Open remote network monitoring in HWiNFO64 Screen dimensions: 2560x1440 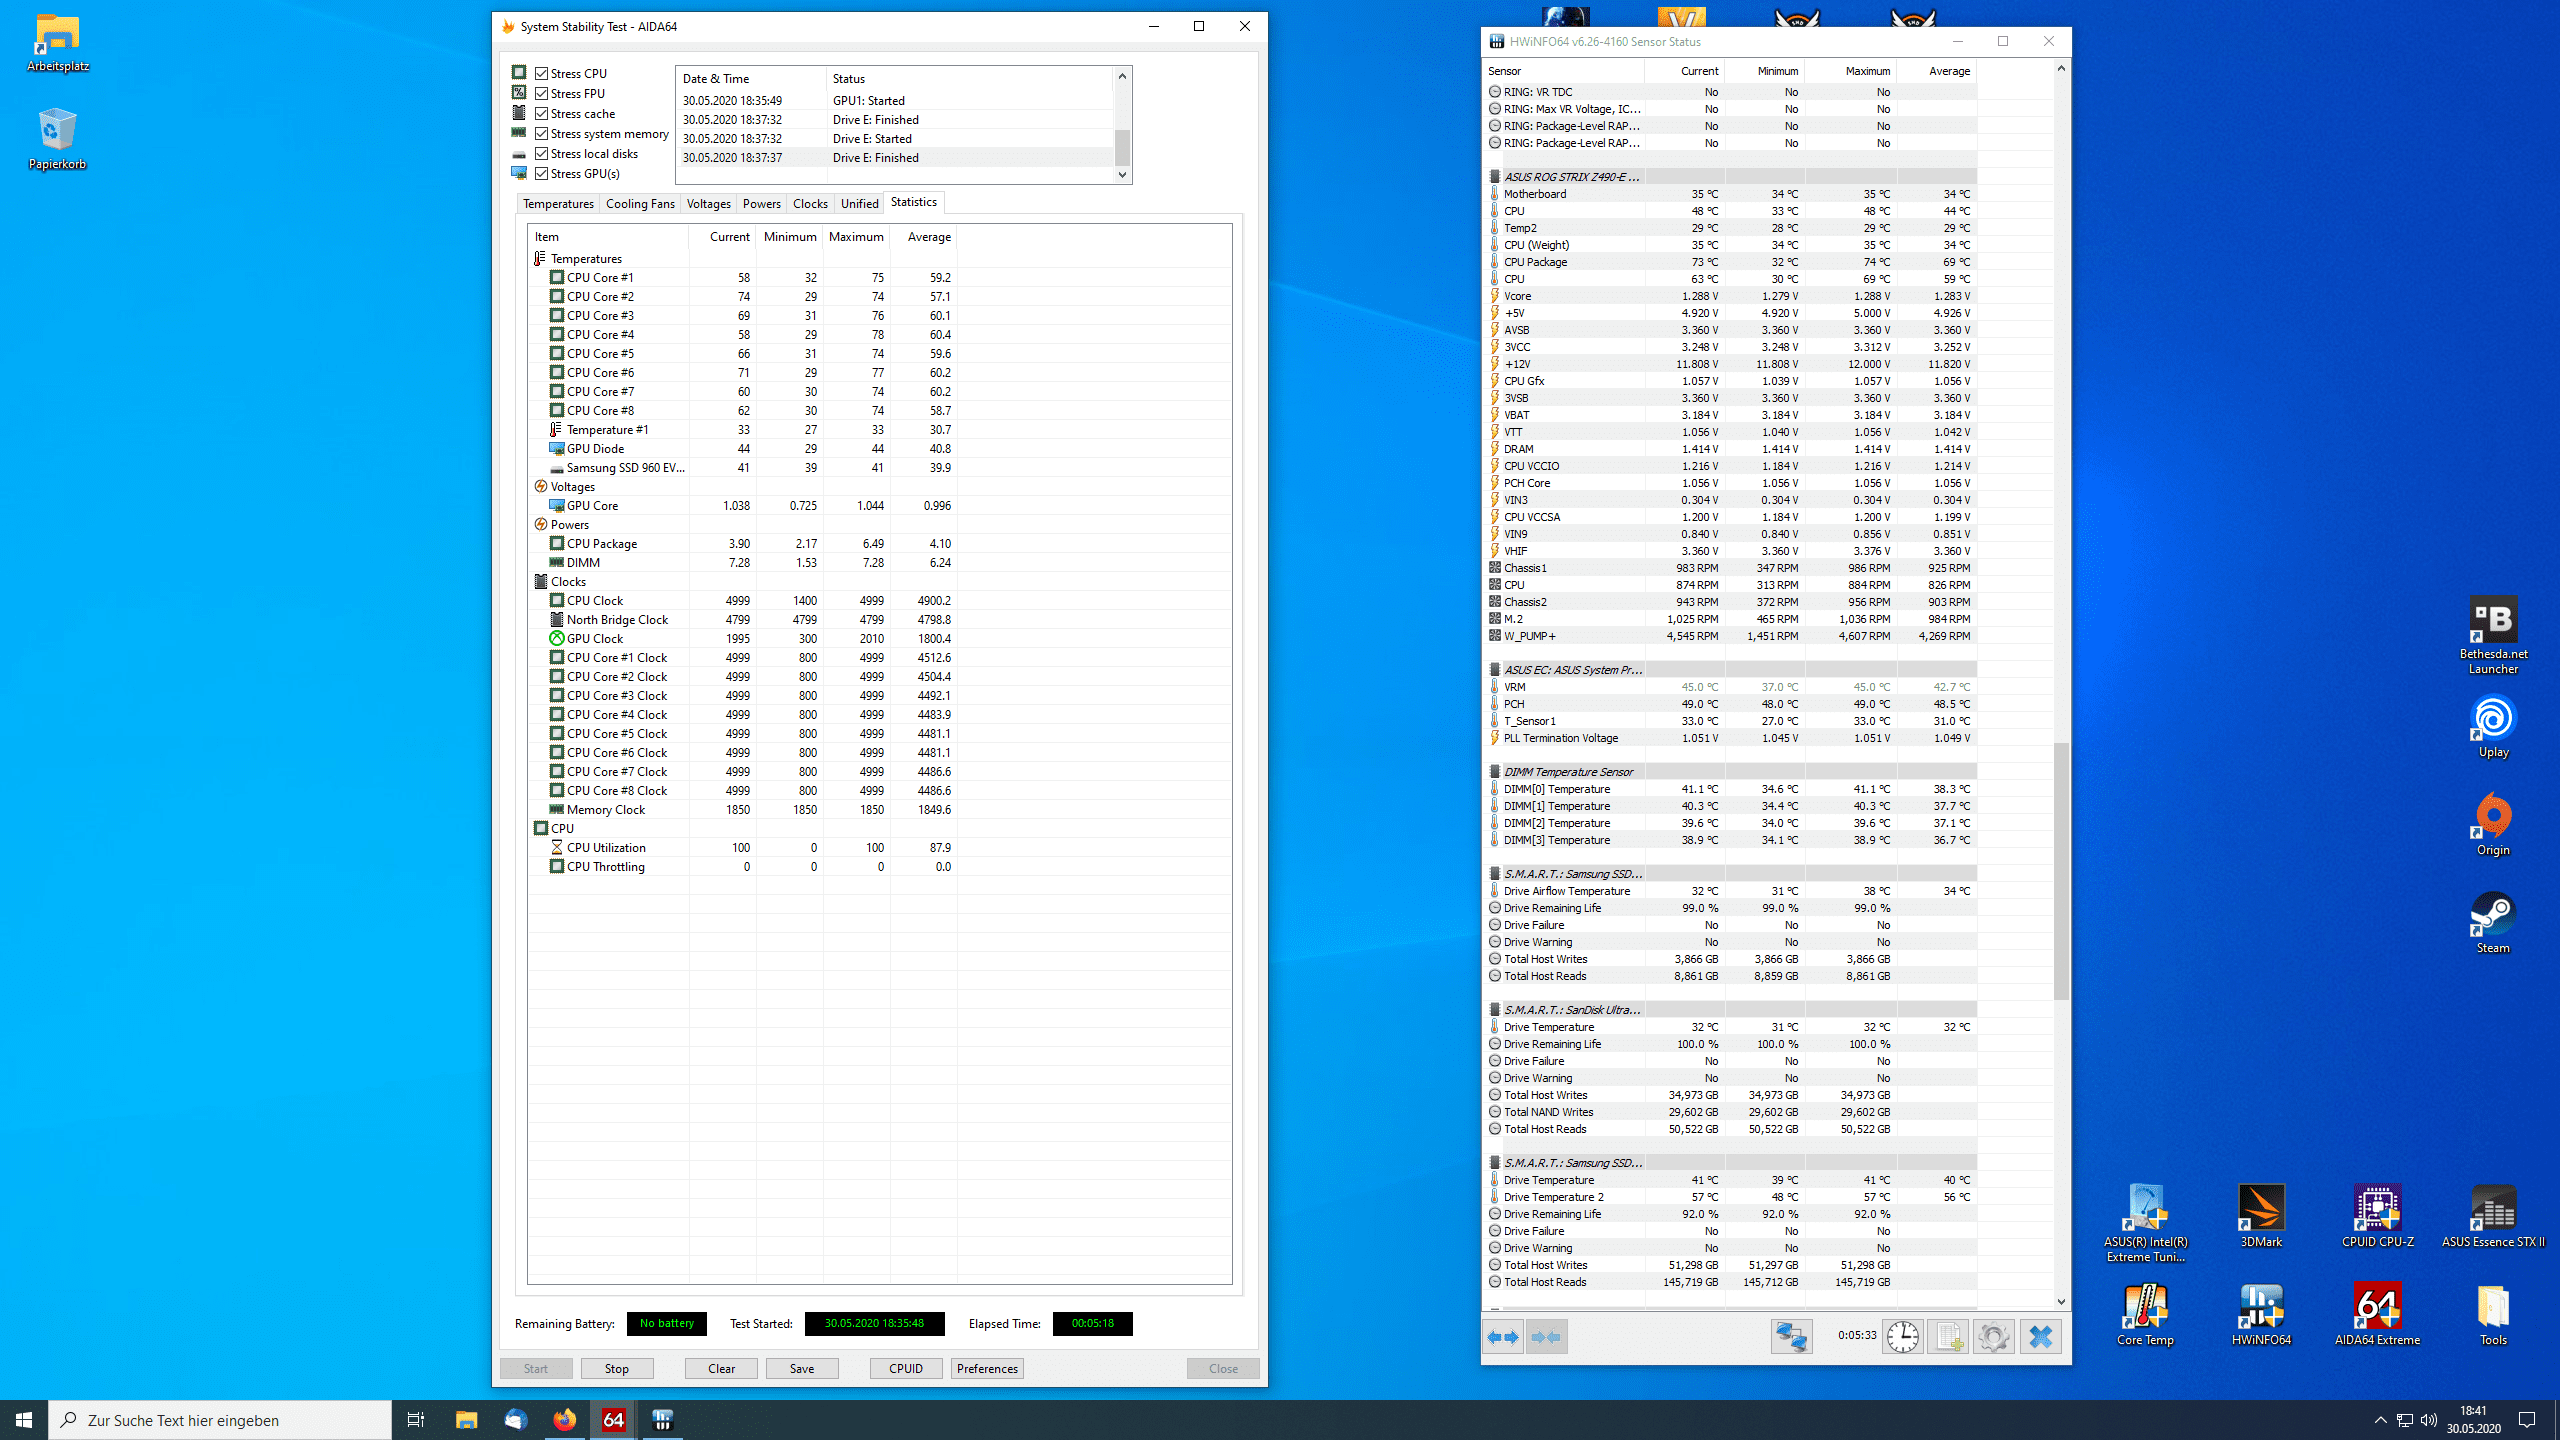[1791, 1337]
